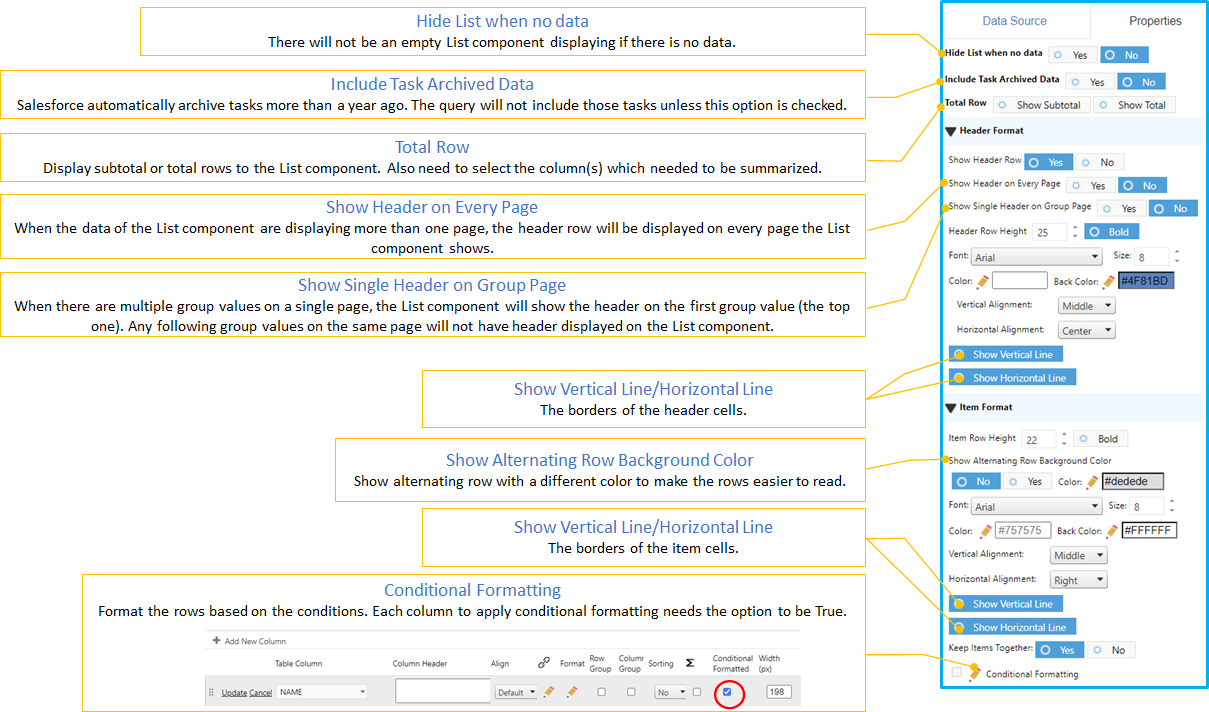The height and width of the screenshot is (712, 1209).
Task: Uncheck the circled Conditional Formatted checkbox
Action: tap(727, 692)
